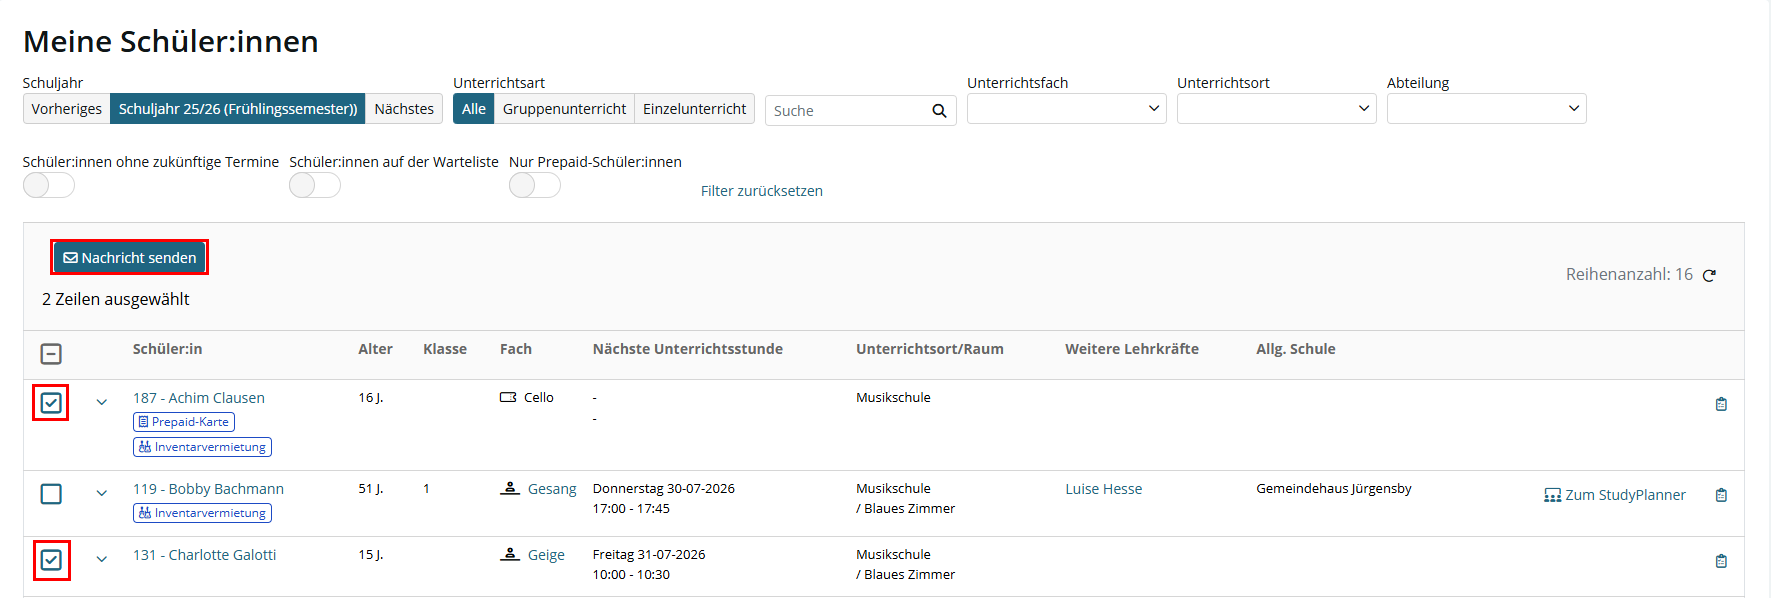1771x598 pixels.
Task: Uncheck Achim Clausen's row checkbox
Action: pyautogui.click(x=51, y=403)
